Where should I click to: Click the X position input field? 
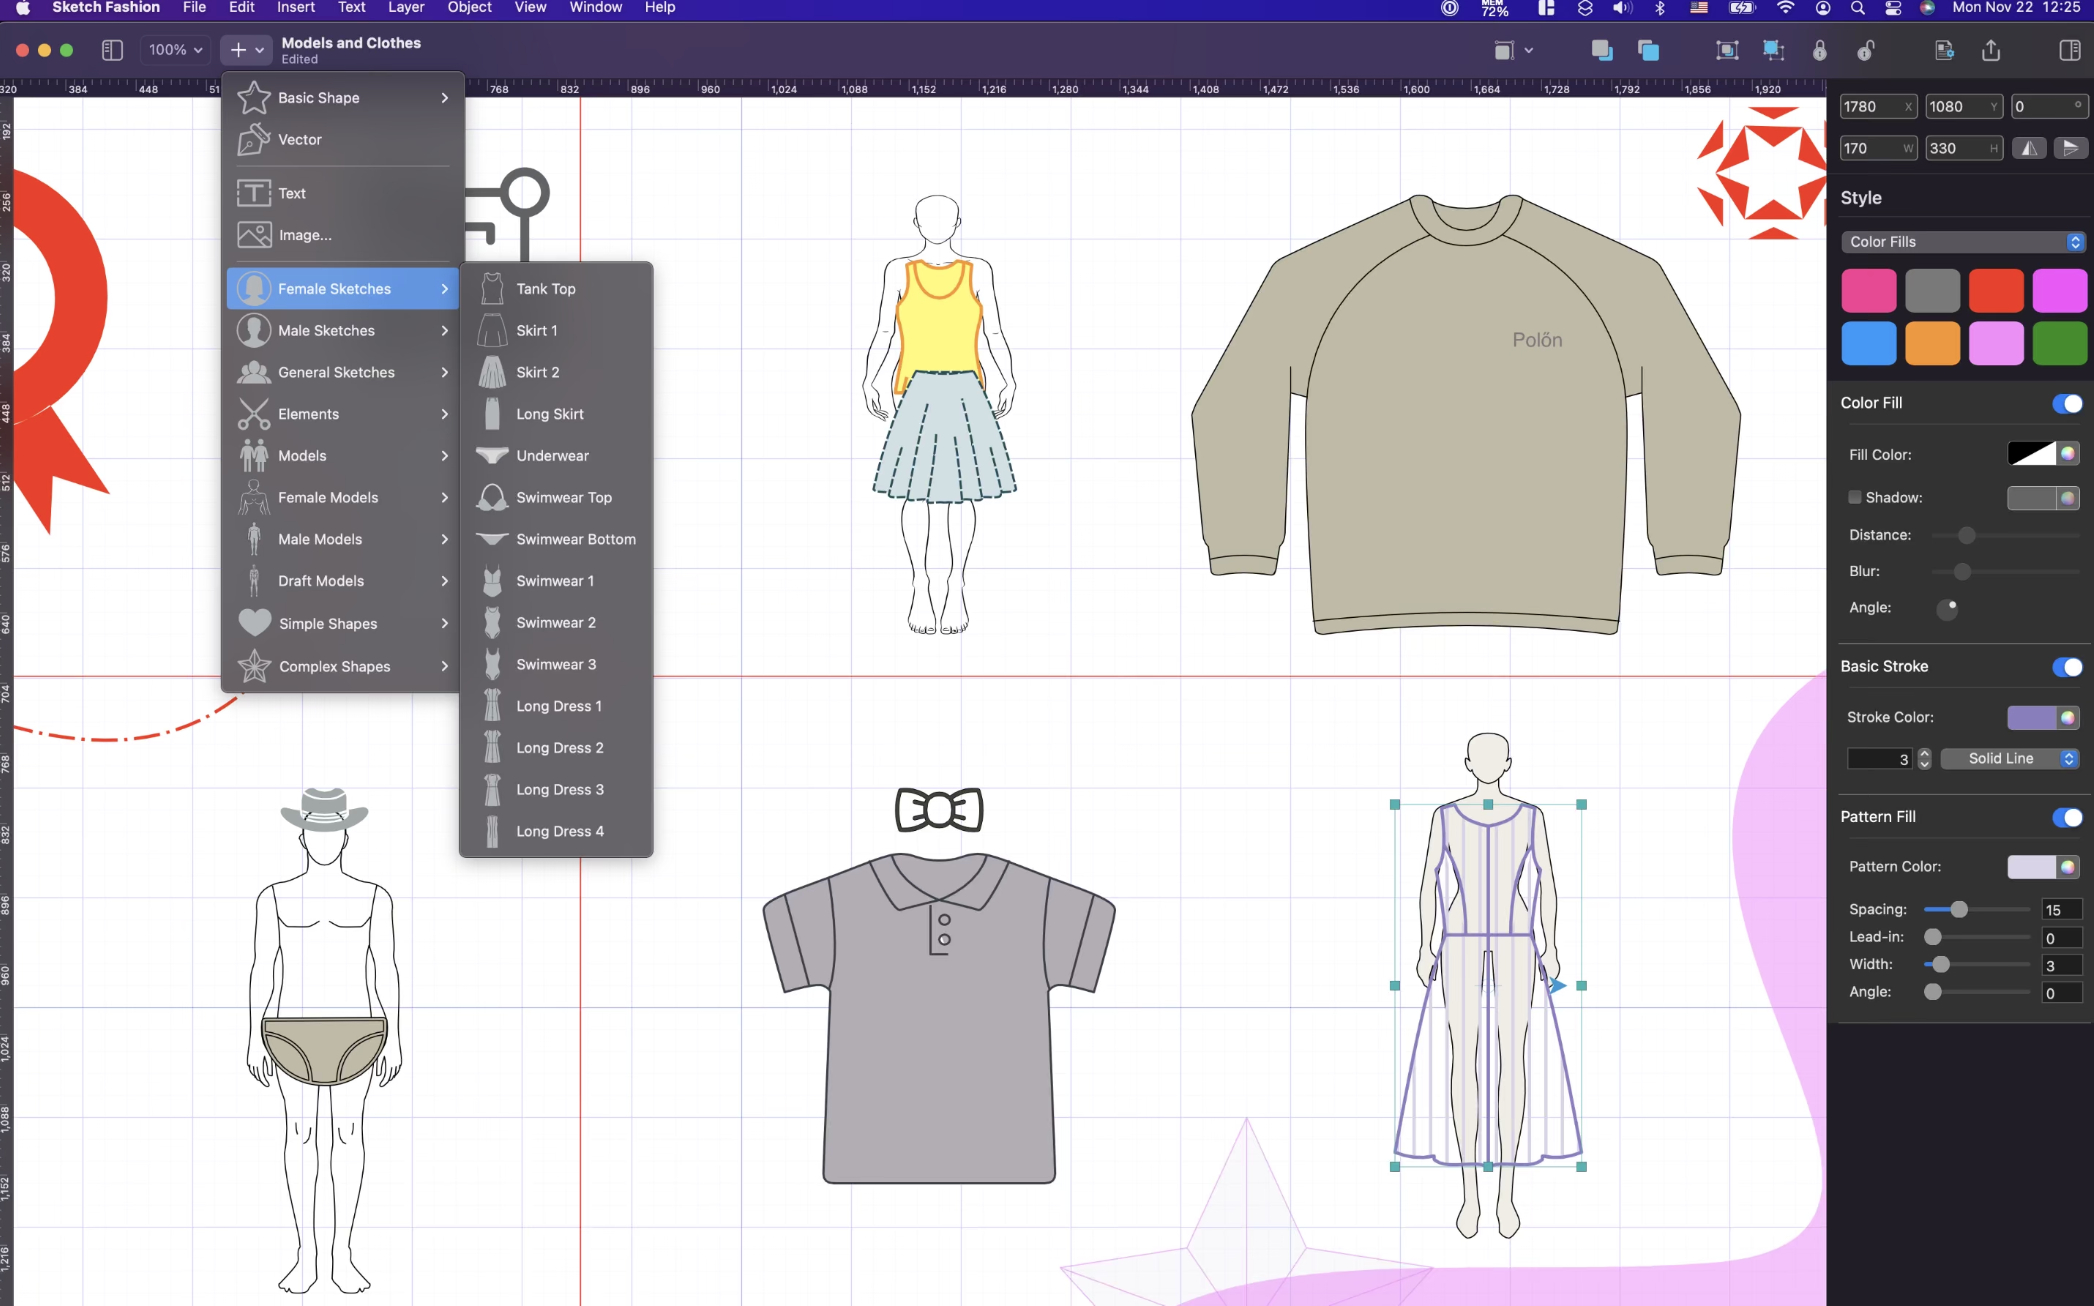1870,107
